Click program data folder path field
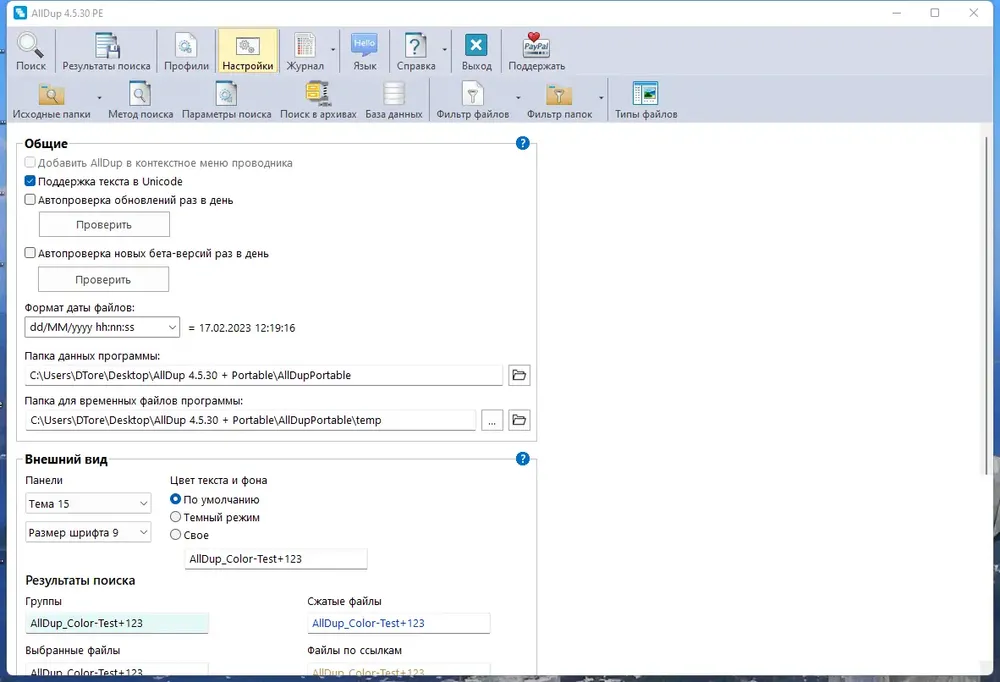 (x=264, y=375)
